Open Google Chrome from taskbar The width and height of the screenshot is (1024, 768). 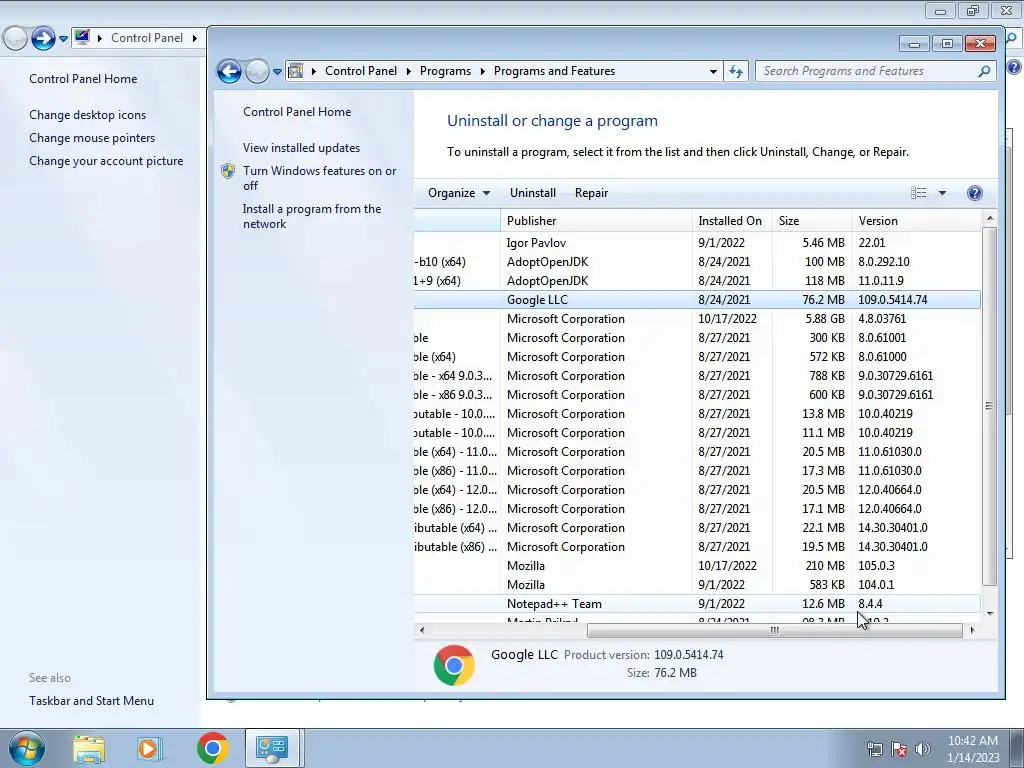(212, 748)
